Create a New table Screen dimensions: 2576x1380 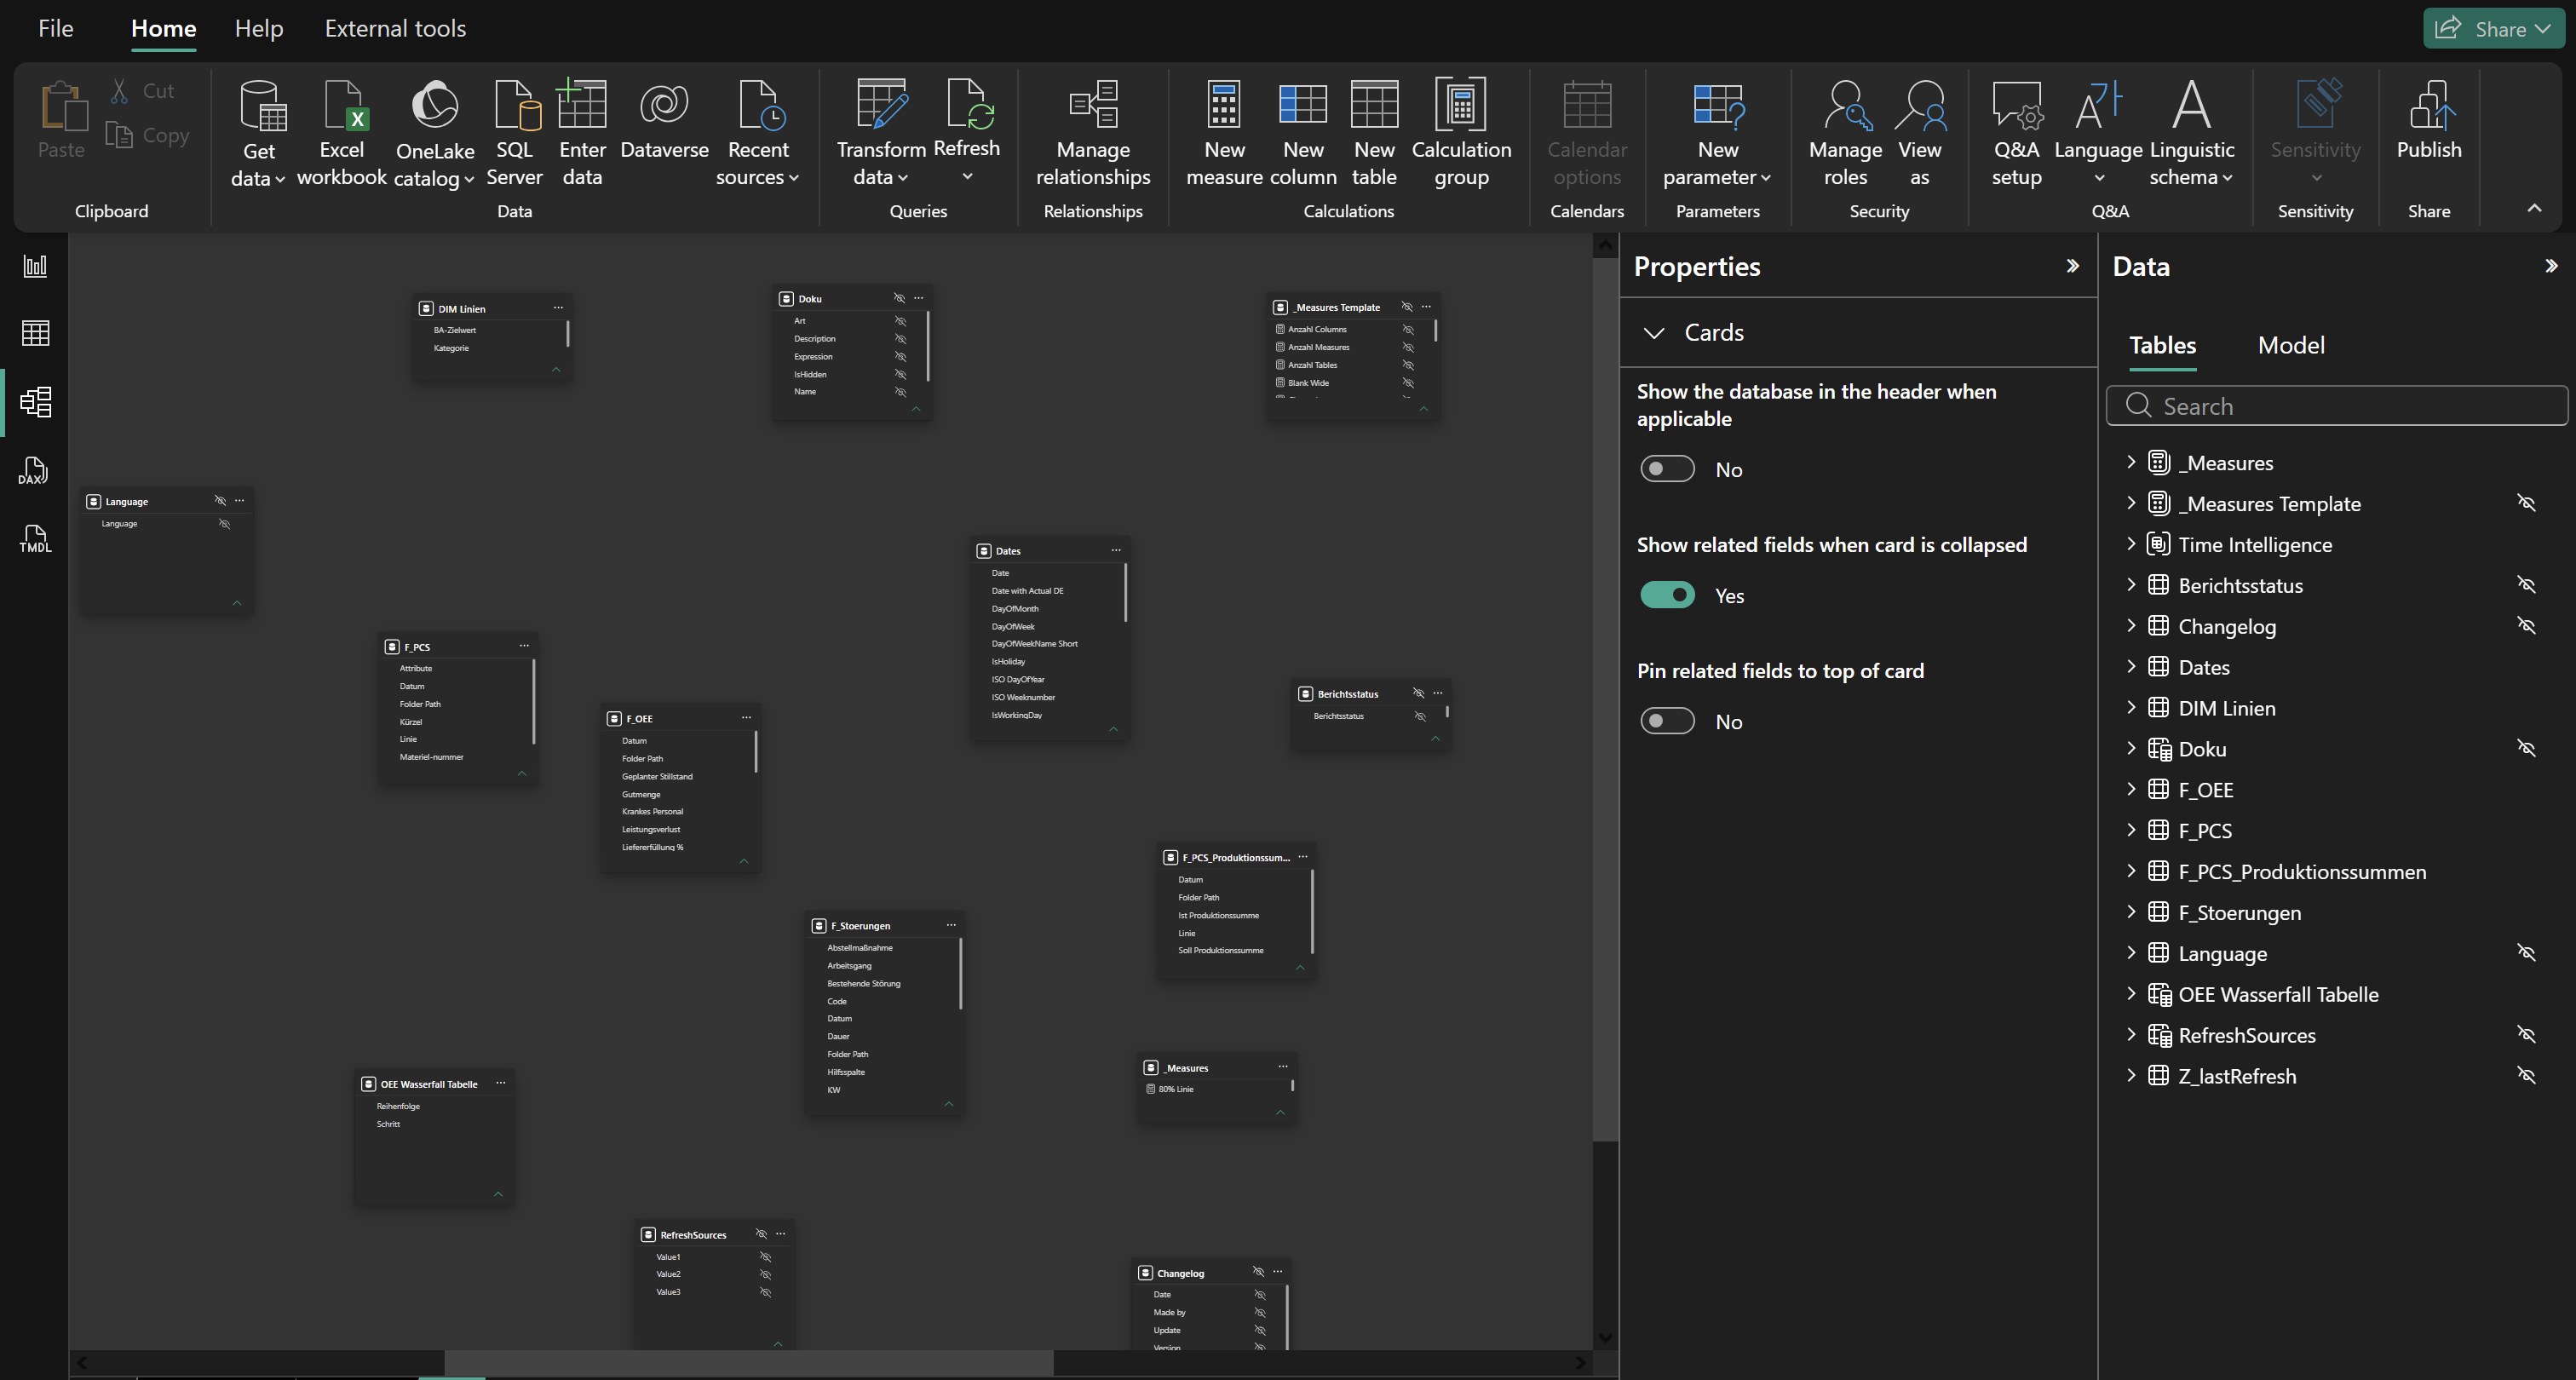pos(1374,134)
